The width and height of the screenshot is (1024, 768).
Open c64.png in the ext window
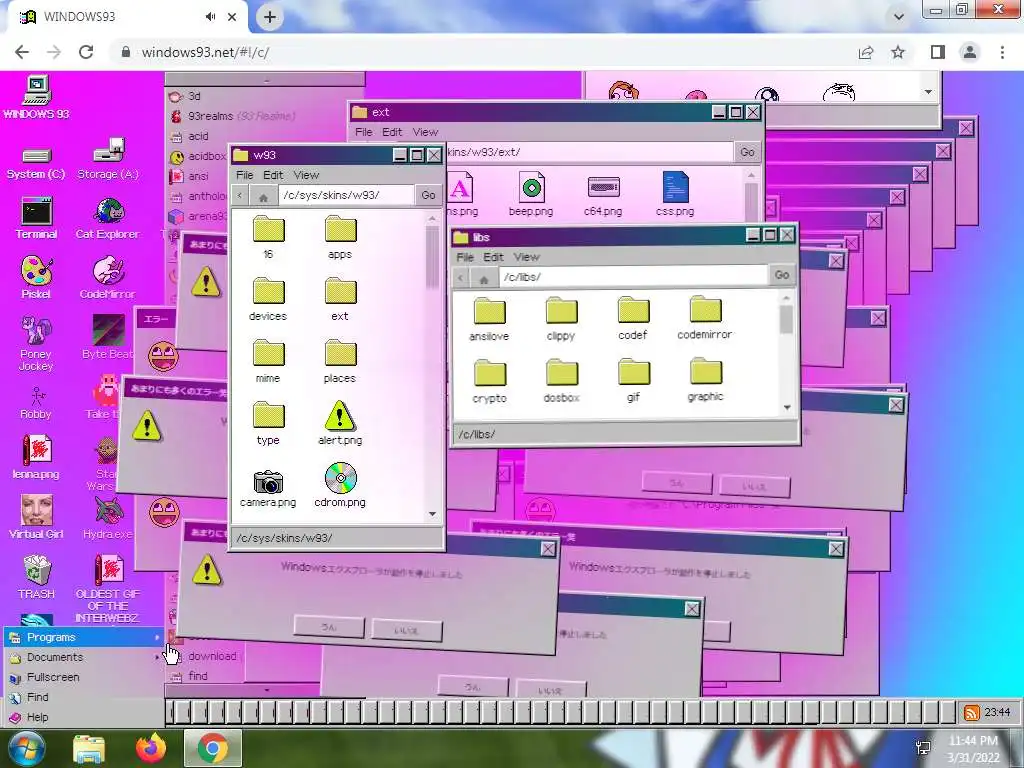[603, 195]
